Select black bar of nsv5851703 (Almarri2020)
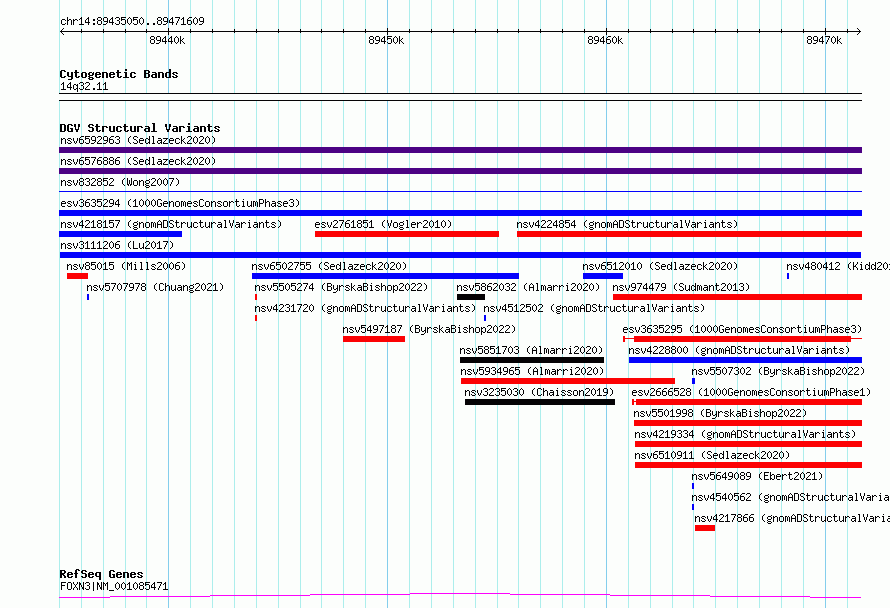The width and height of the screenshot is (890, 608). click(x=532, y=360)
